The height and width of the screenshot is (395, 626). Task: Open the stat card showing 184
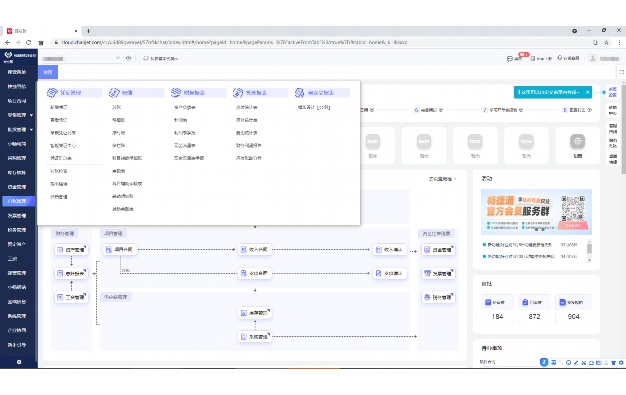pos(497,309)
